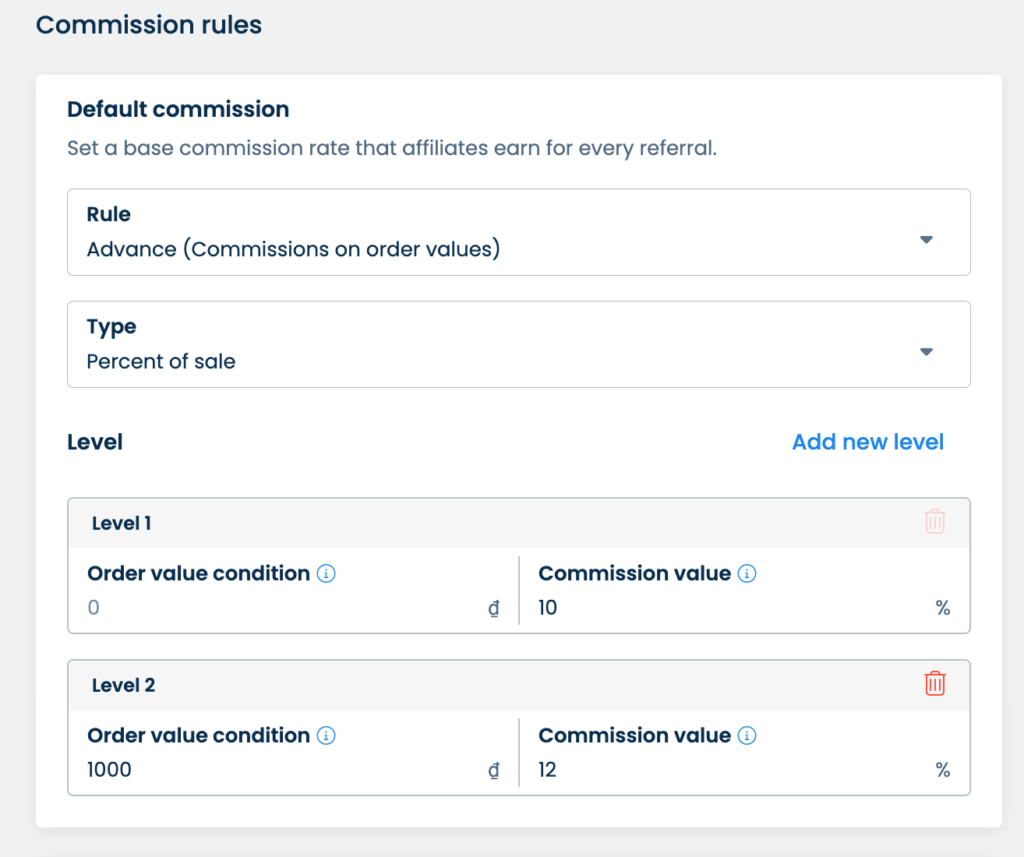This screenshot has height=857, width=1024.
Task: Click the 'Percent of sale' type value
Action: (x=161, y=362)
